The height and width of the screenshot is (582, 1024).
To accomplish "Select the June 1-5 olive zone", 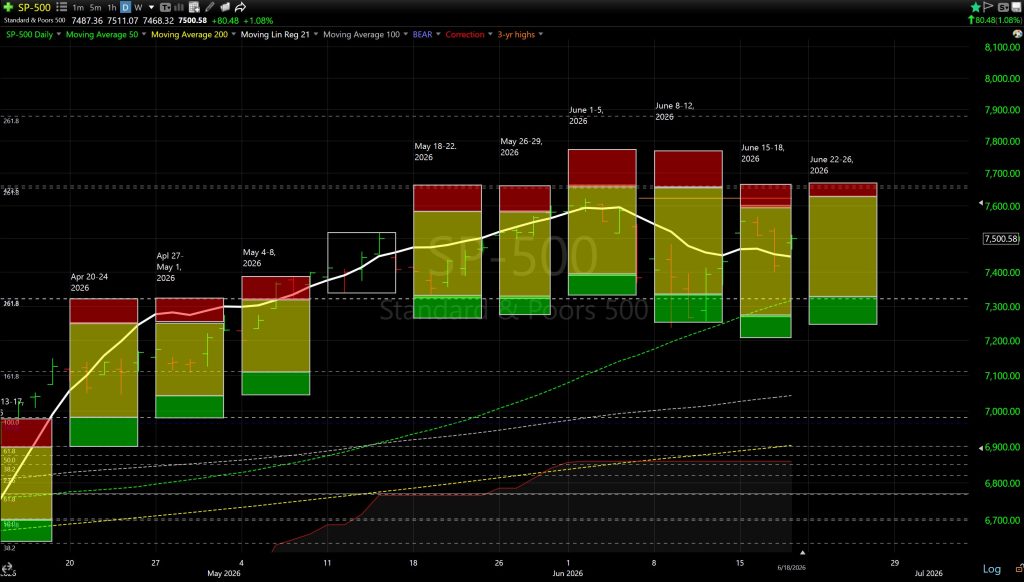I will 602,230.
